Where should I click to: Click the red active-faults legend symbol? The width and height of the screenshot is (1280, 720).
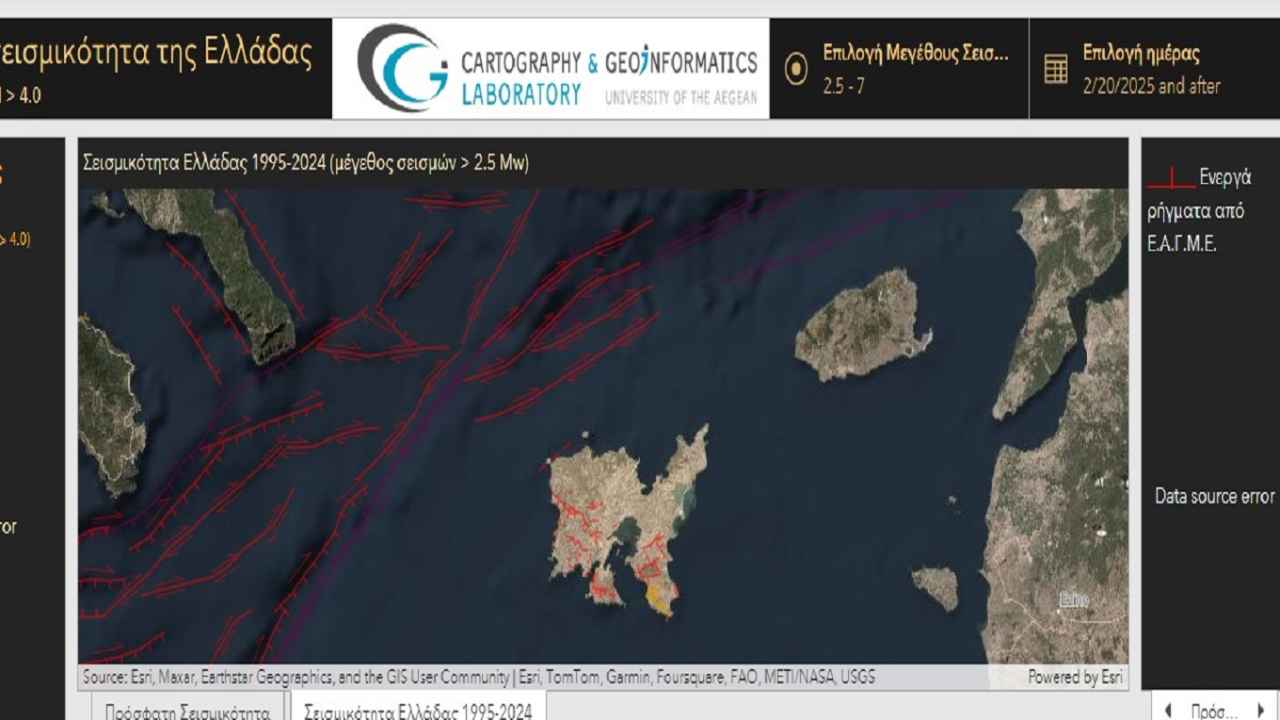click(x=1171, y=180)
